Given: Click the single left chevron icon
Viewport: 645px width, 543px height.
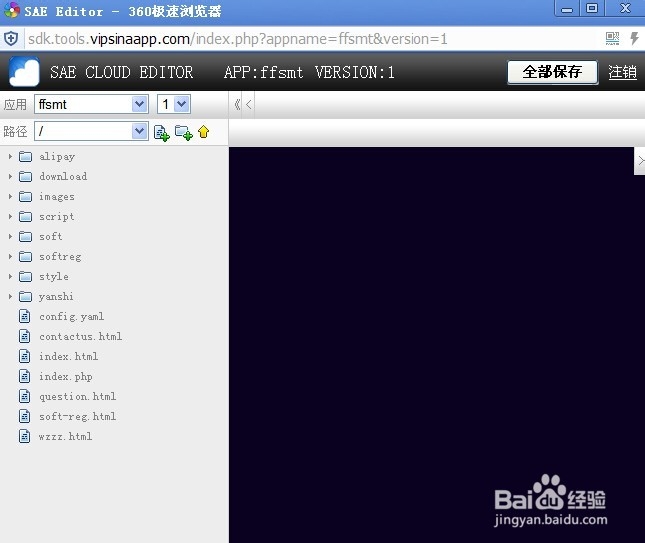Looking at the screenshot, I should (x=248, y=104).
